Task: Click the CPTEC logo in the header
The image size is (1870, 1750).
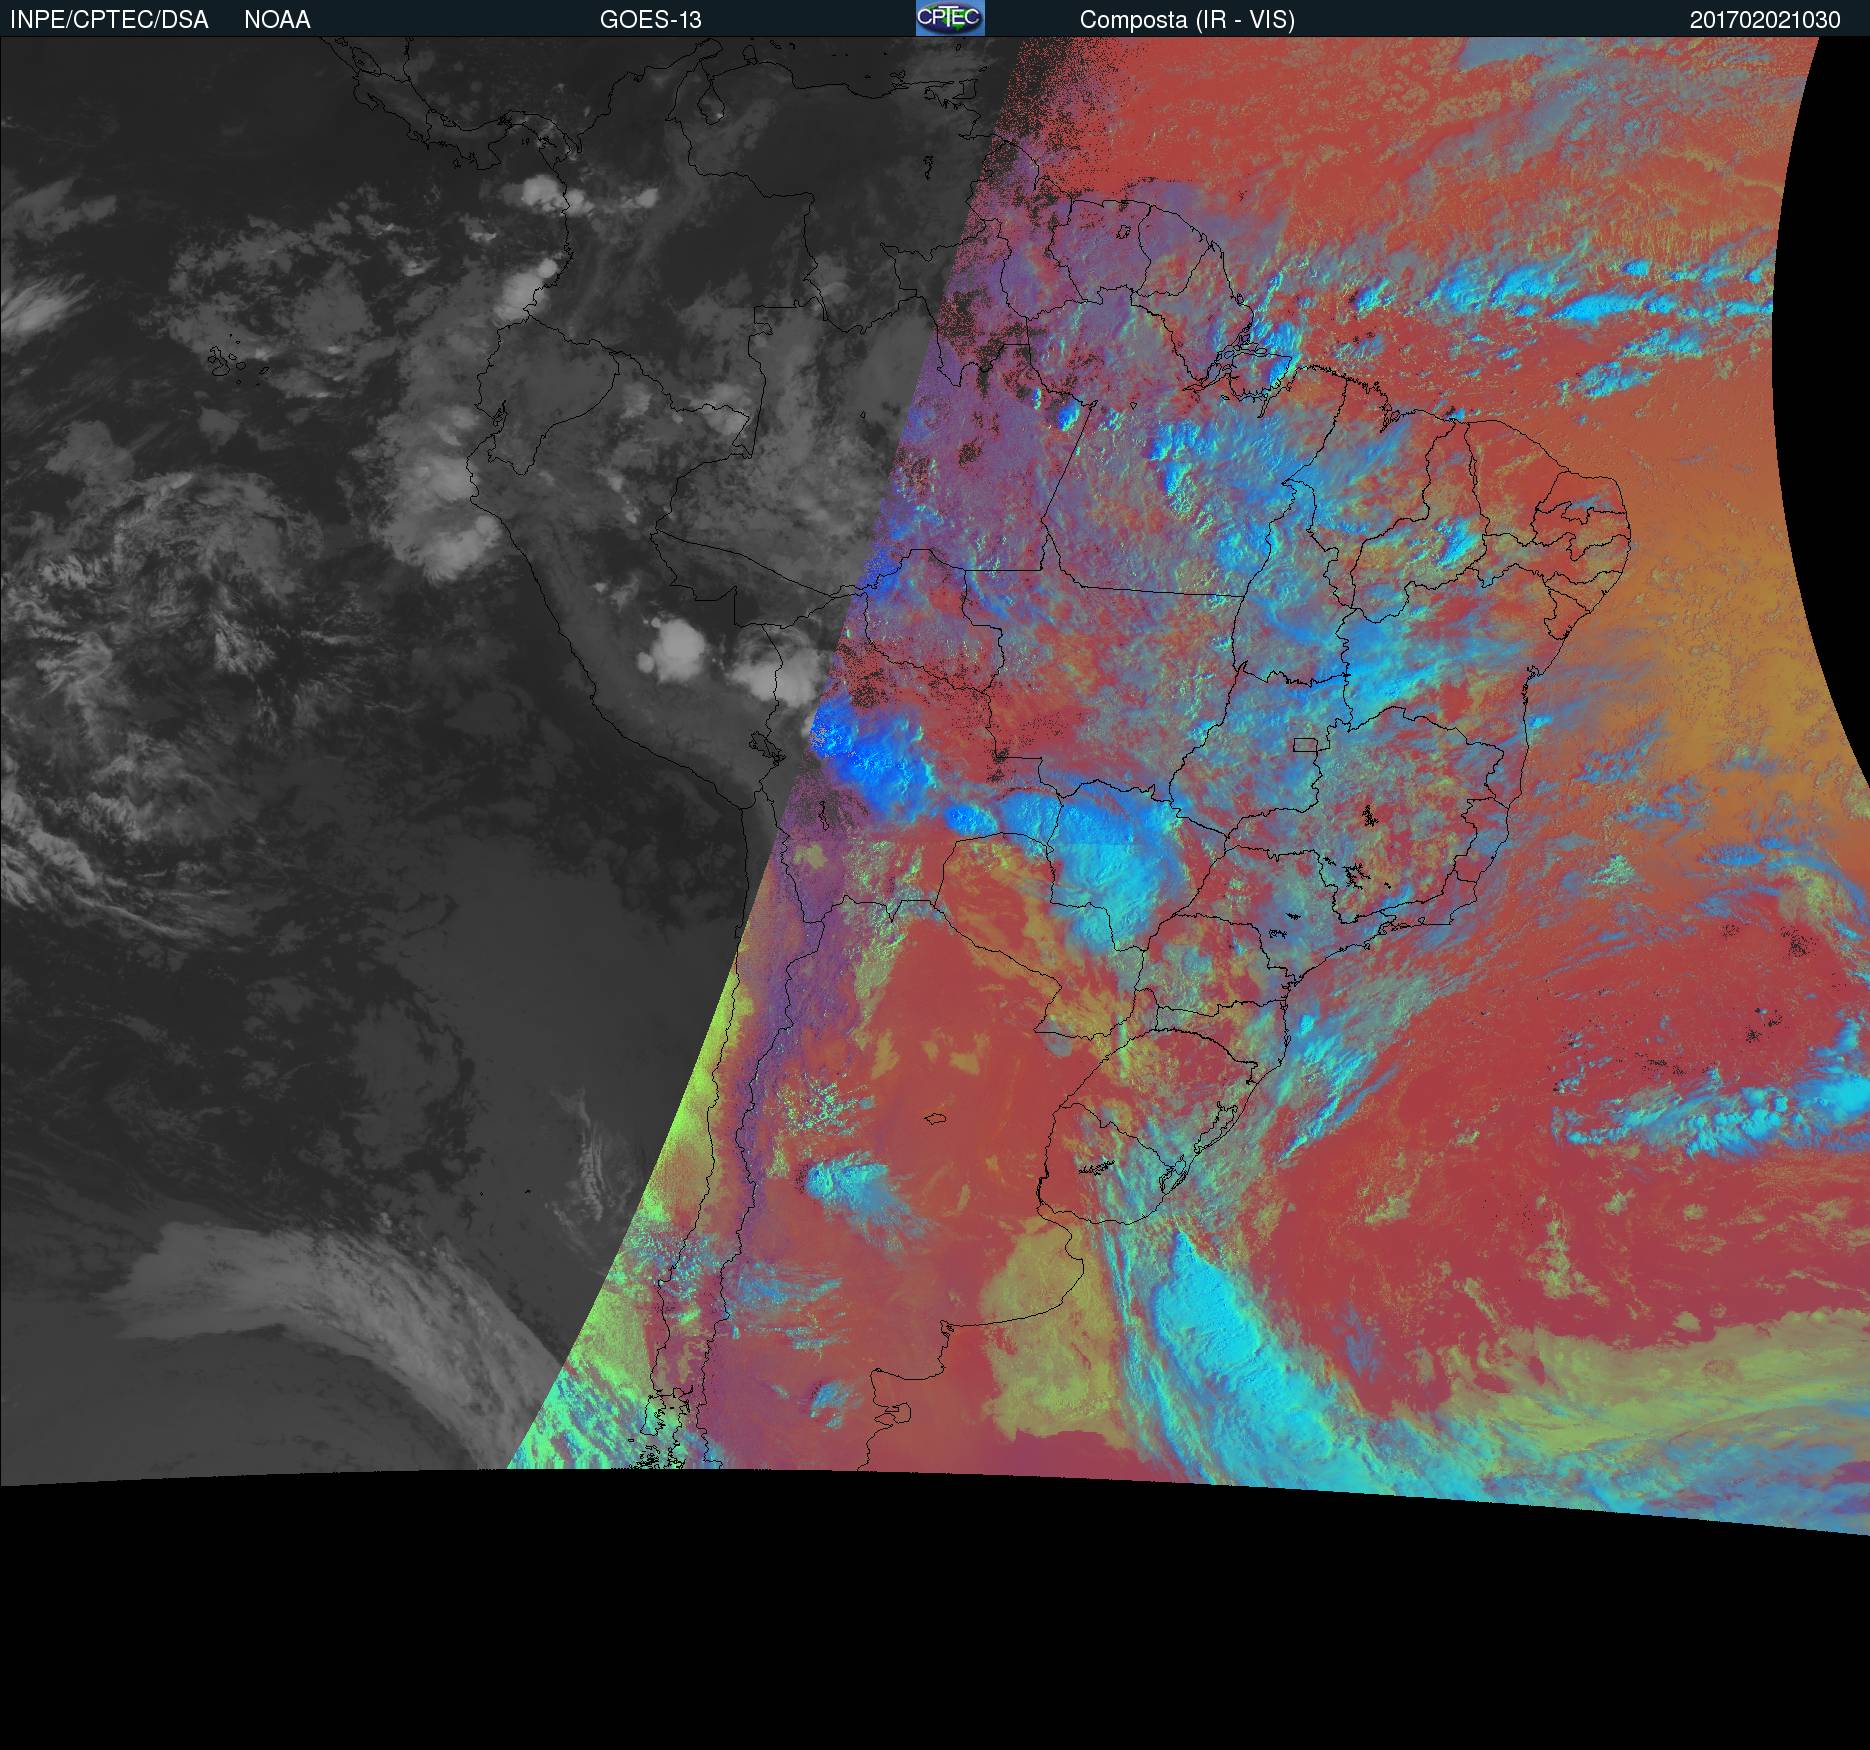Action: click(950, 18)
